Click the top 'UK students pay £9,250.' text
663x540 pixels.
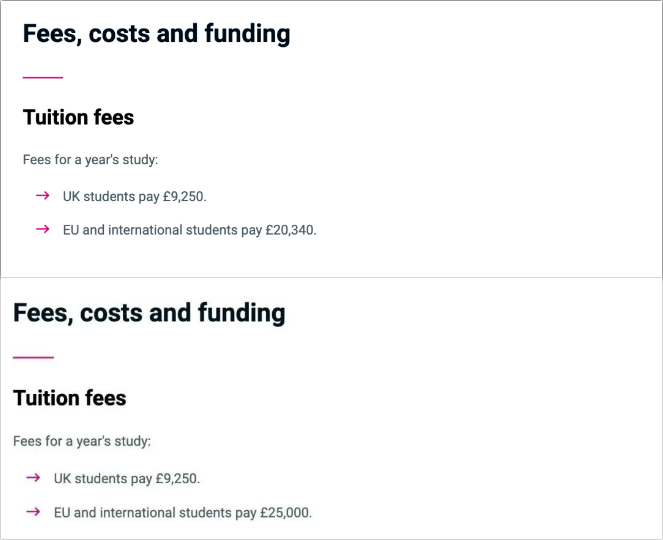click(134, 197)
